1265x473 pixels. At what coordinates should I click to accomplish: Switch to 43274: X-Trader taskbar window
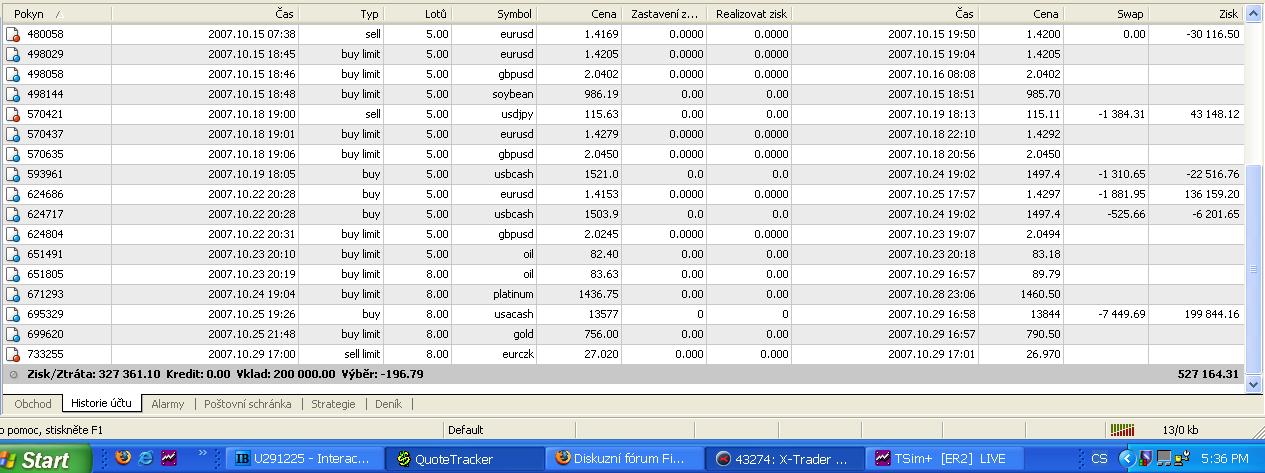click(x=785, y=459)
